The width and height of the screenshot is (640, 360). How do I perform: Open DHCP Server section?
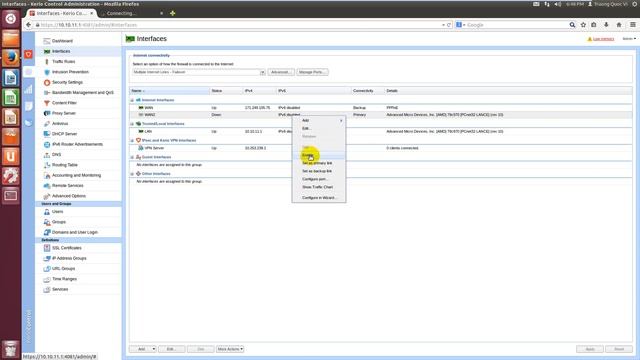pos(64,134)
